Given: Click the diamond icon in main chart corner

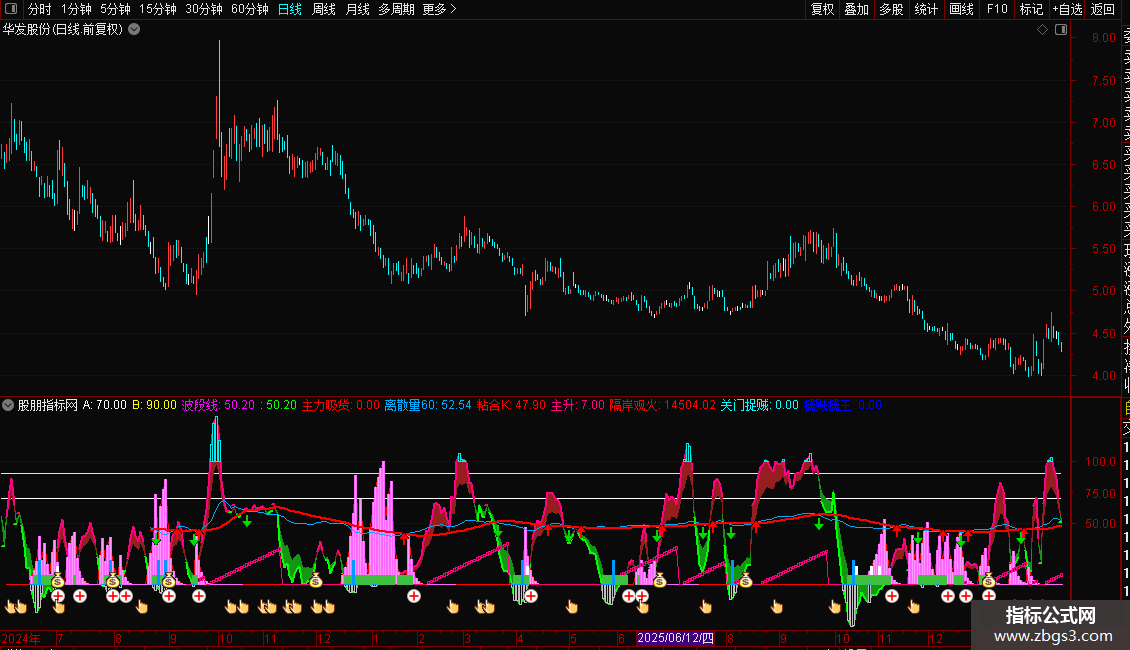Looking at the screenshot, I should click(1042, 30).
